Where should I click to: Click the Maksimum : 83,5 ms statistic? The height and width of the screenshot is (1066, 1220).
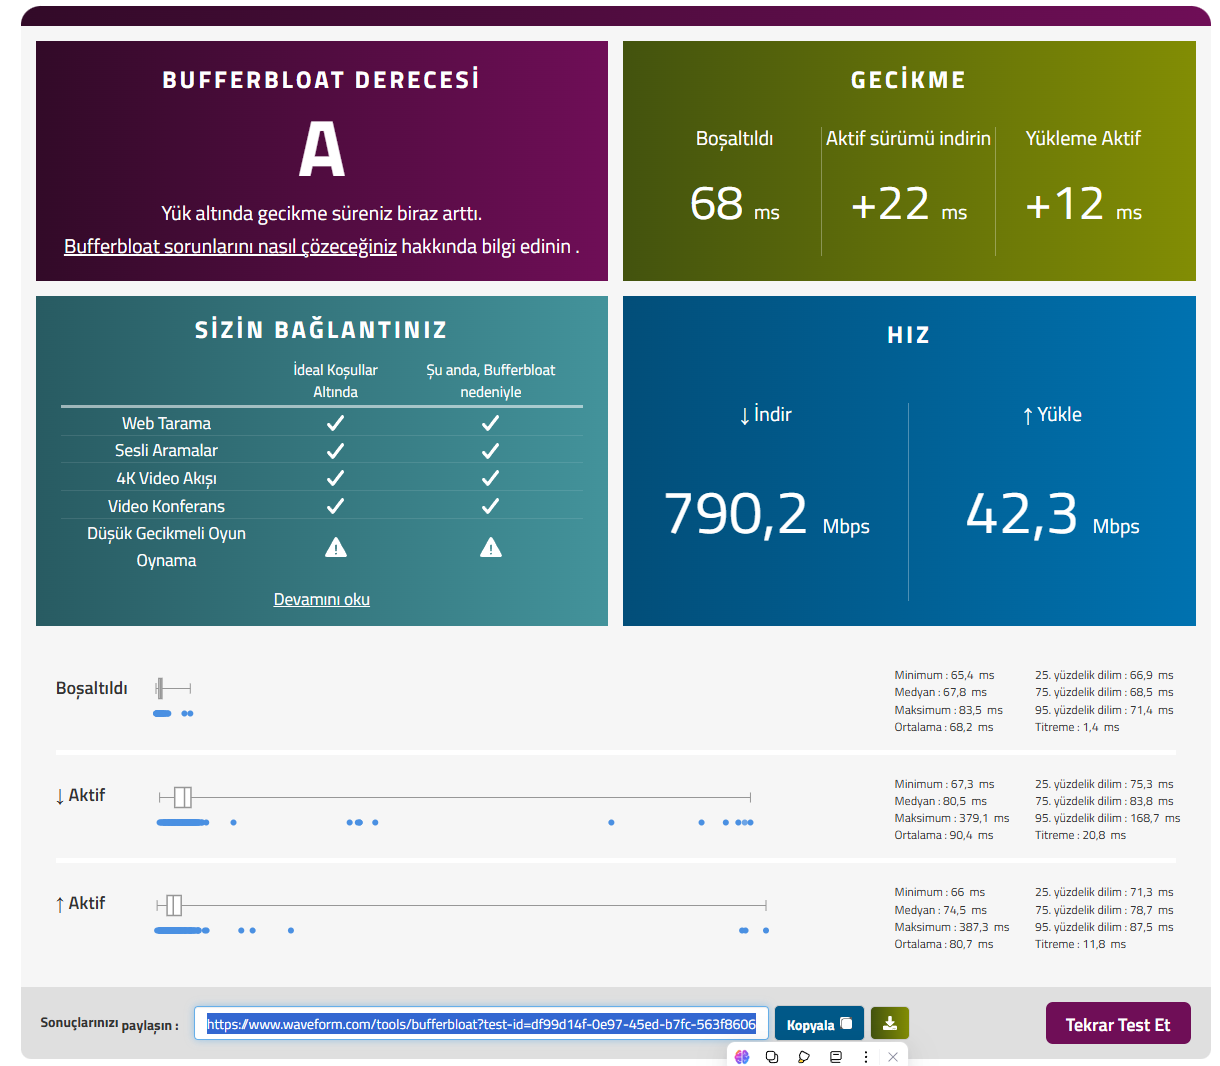(x=948, y=710)
